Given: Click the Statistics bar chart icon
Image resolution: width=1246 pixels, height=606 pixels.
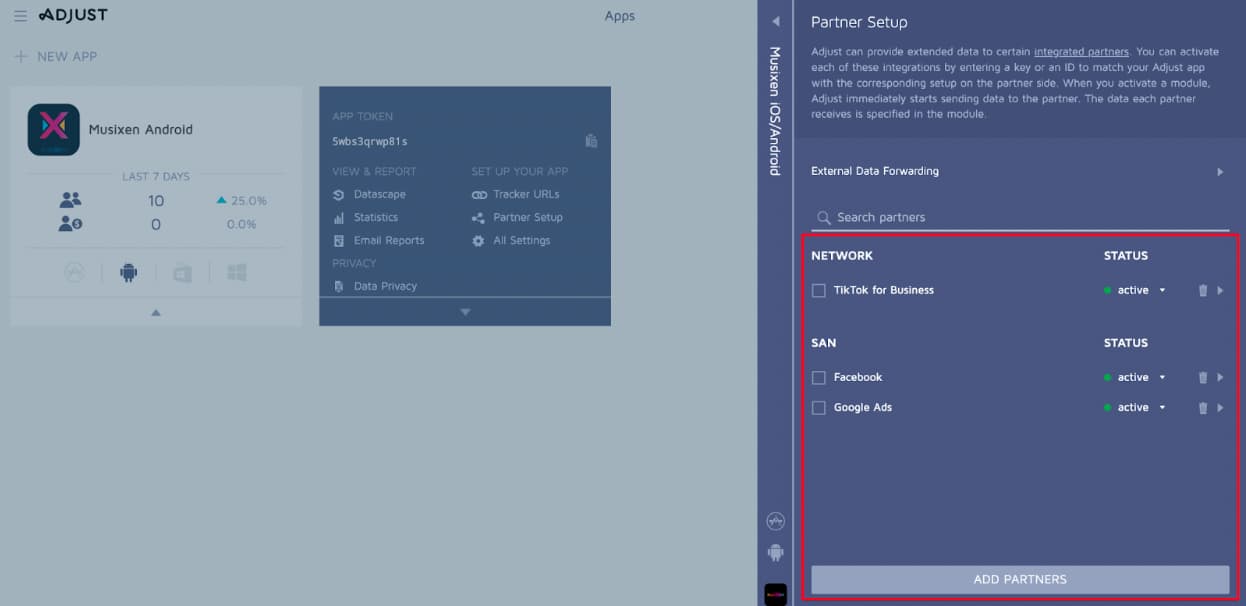Looking at the screenshot, I should [x=339, y=217].
